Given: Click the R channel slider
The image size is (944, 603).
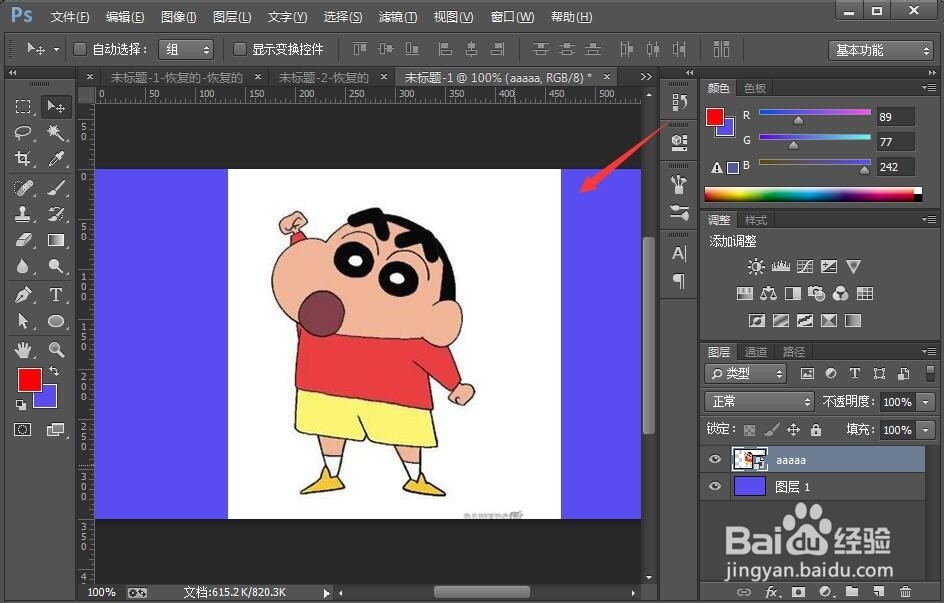Looking at the screenshot, I should pyautogui.click(x=815, y=113).
